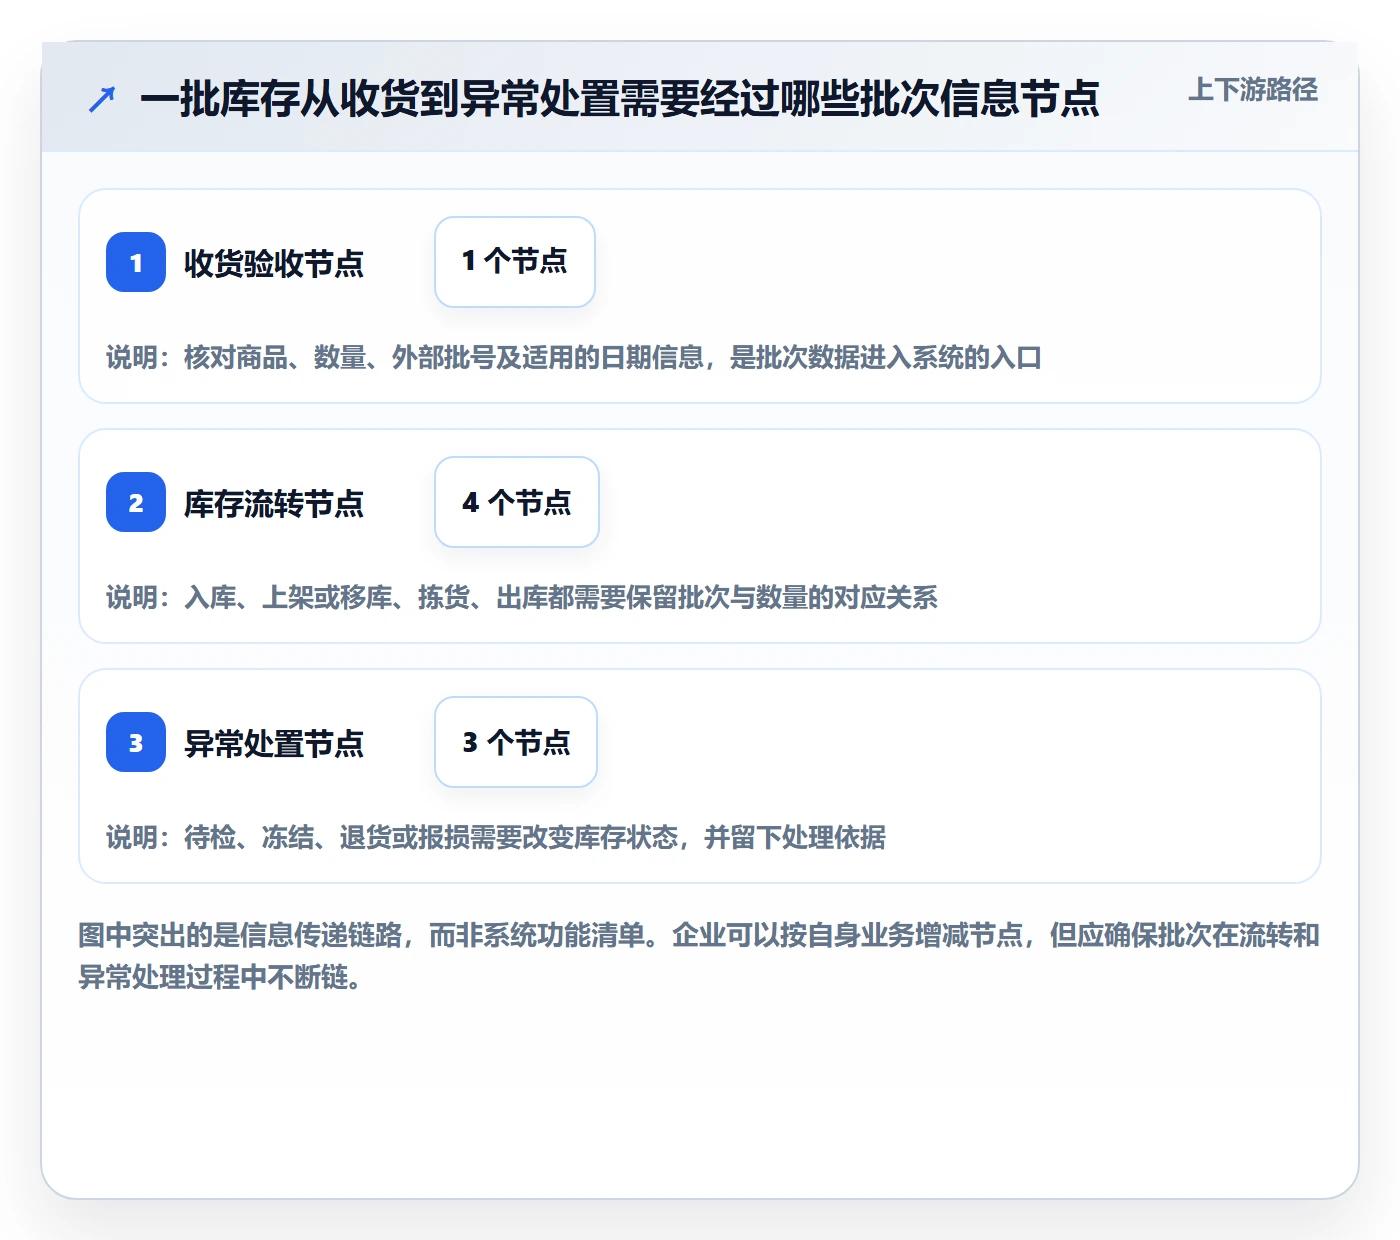Click the 1 个节点 pill
Image resolution: width=1400 pixels, height=1240 pixels.
(x=515, y=262)
